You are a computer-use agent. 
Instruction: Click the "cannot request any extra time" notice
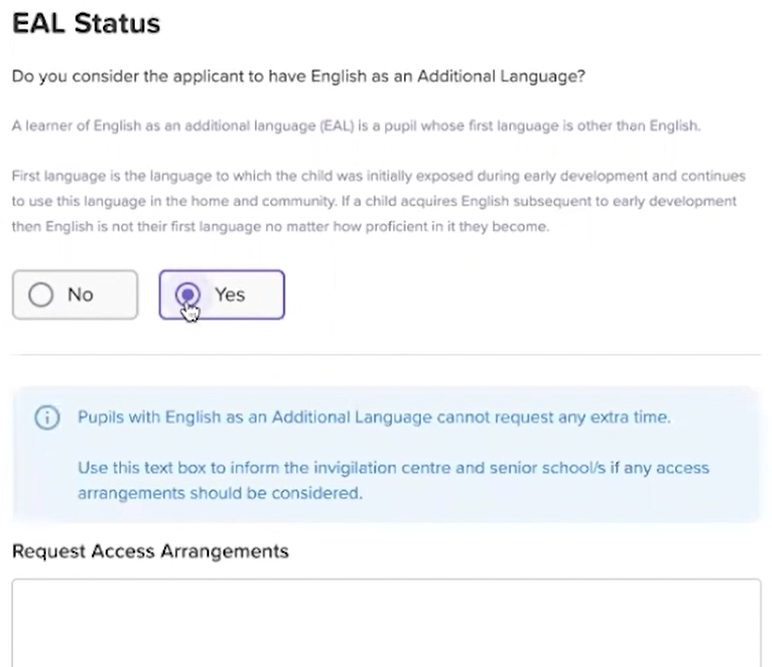374,417
